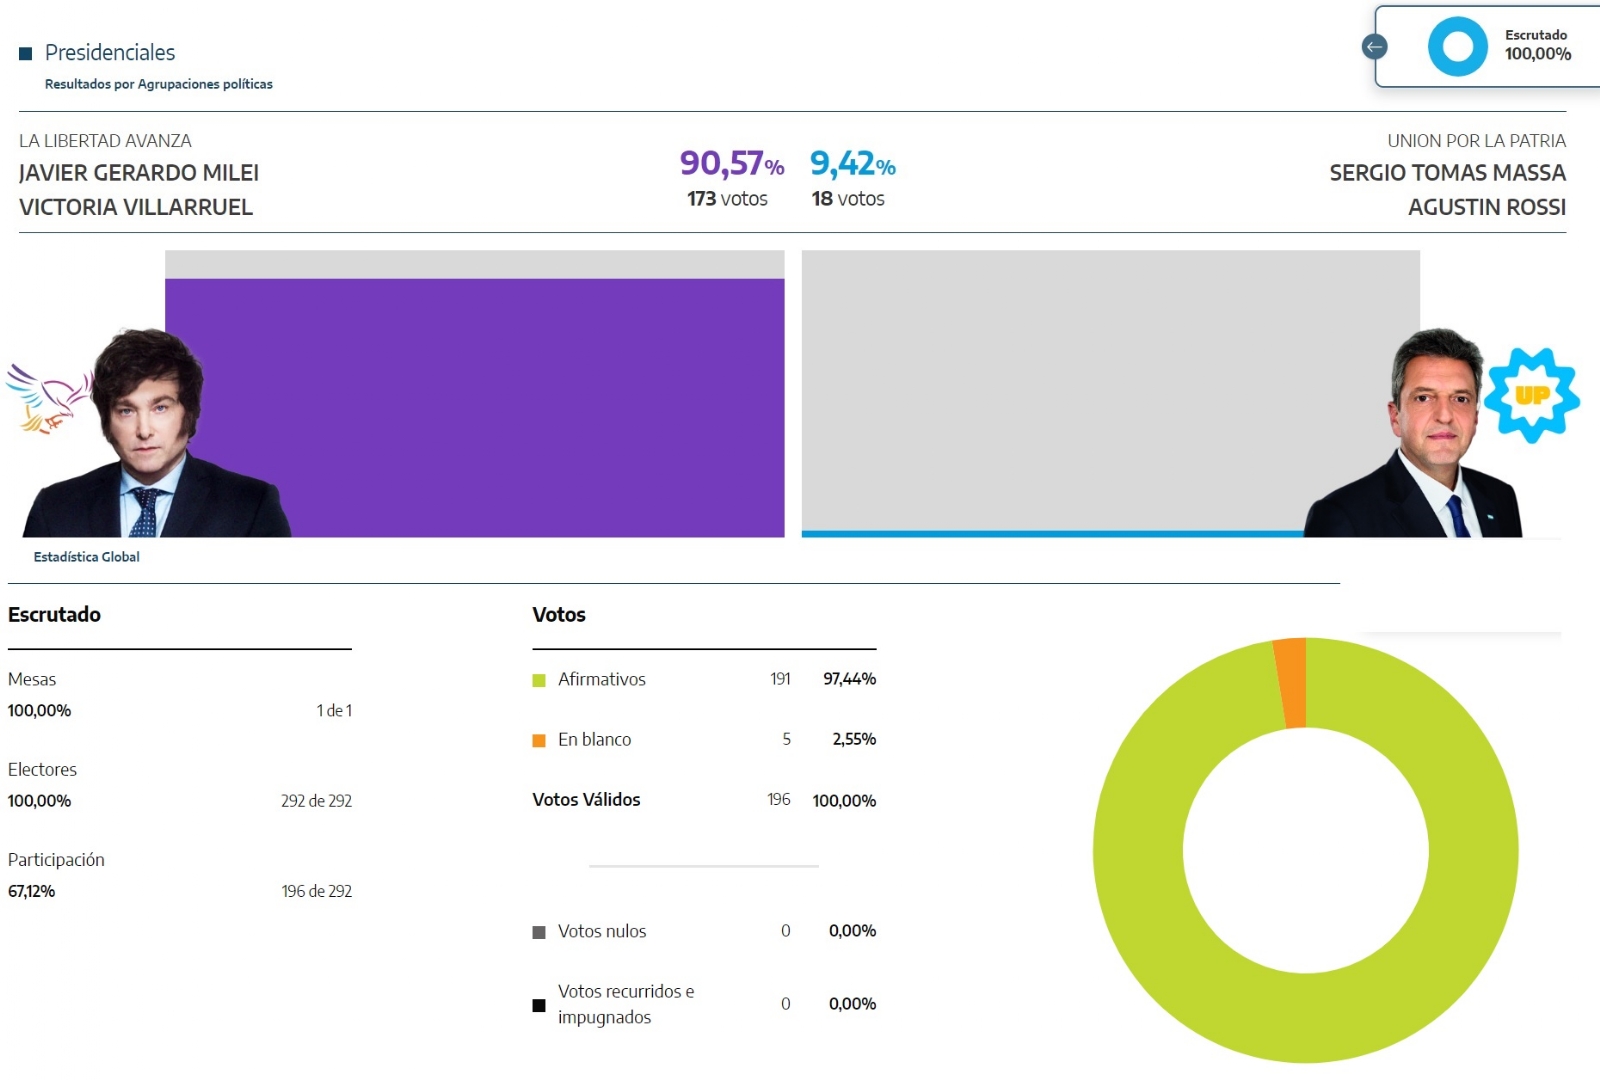Click the Mesas label
Screen dimensions: 1600x1080
[32, 680]
